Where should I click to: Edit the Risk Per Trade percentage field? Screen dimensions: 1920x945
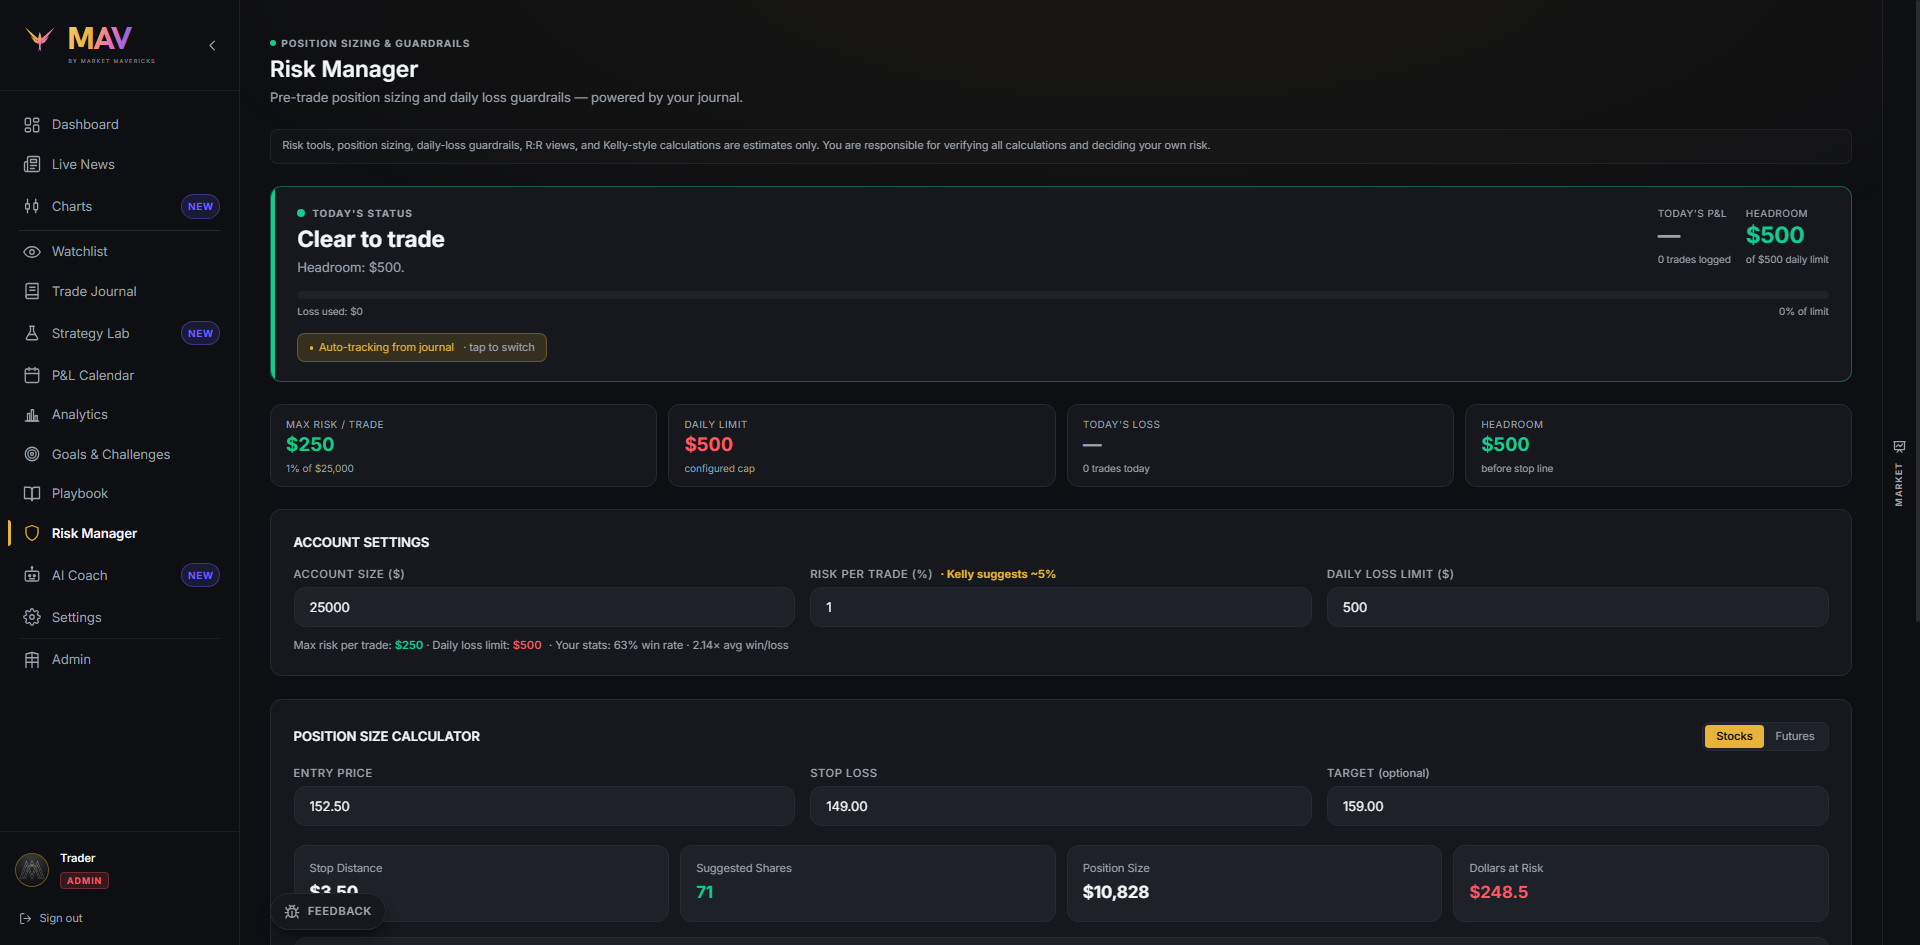[1060, 608]
